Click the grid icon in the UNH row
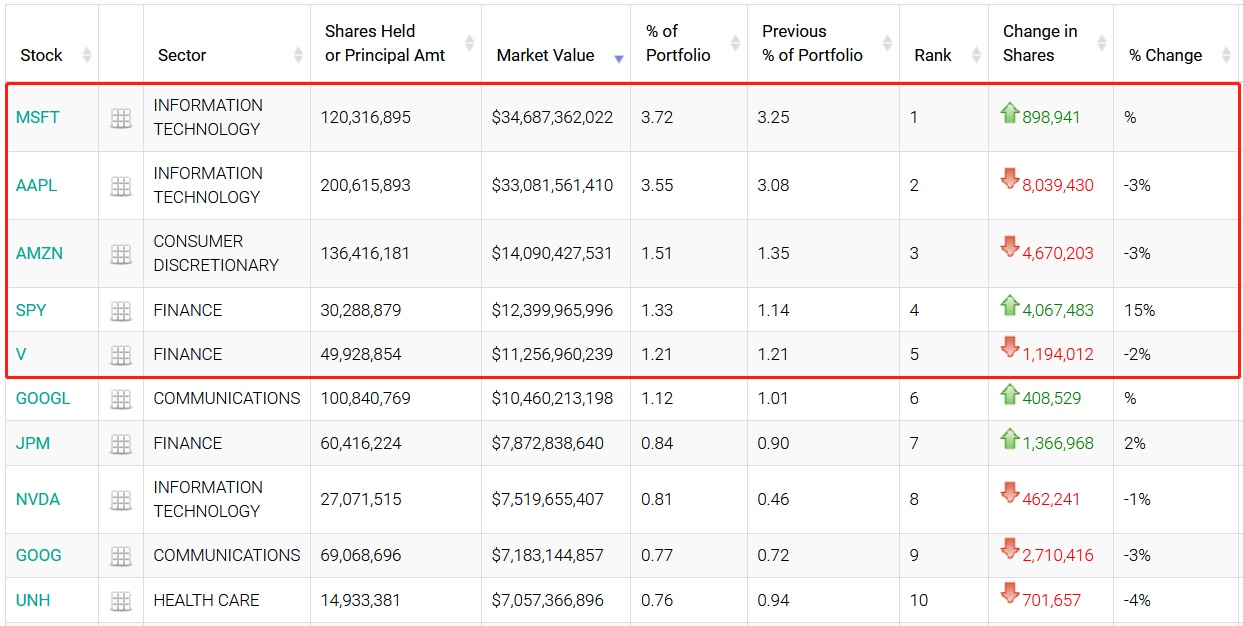Image resolution: width=1243 pixels, height=626 pixels. click(x=121, y=601)
